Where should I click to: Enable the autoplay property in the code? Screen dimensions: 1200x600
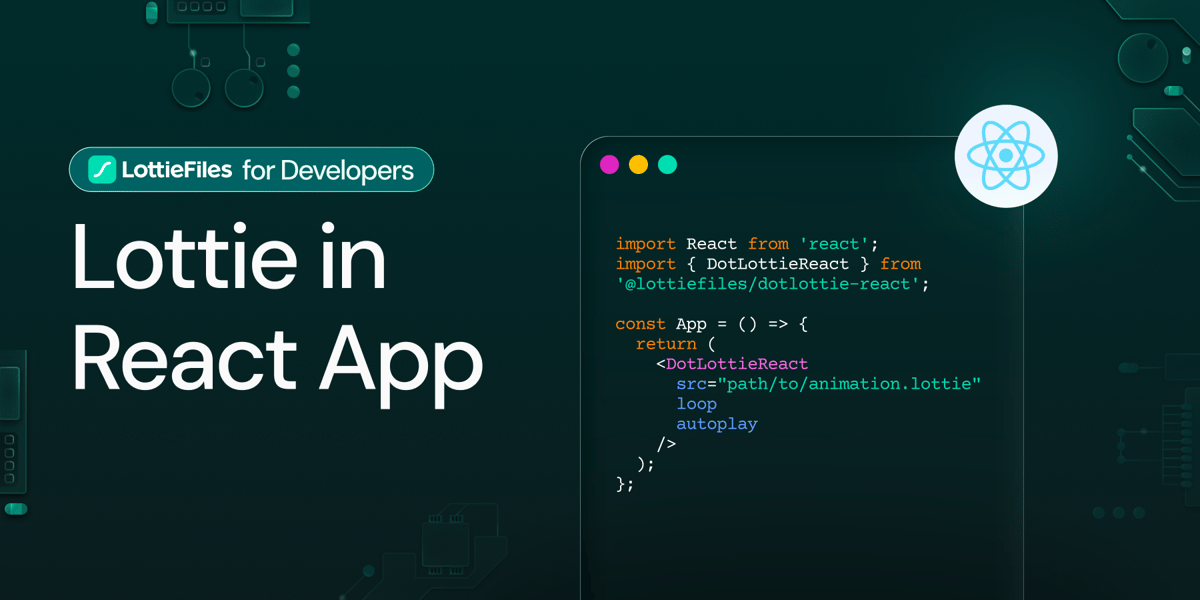click(716, 423)
